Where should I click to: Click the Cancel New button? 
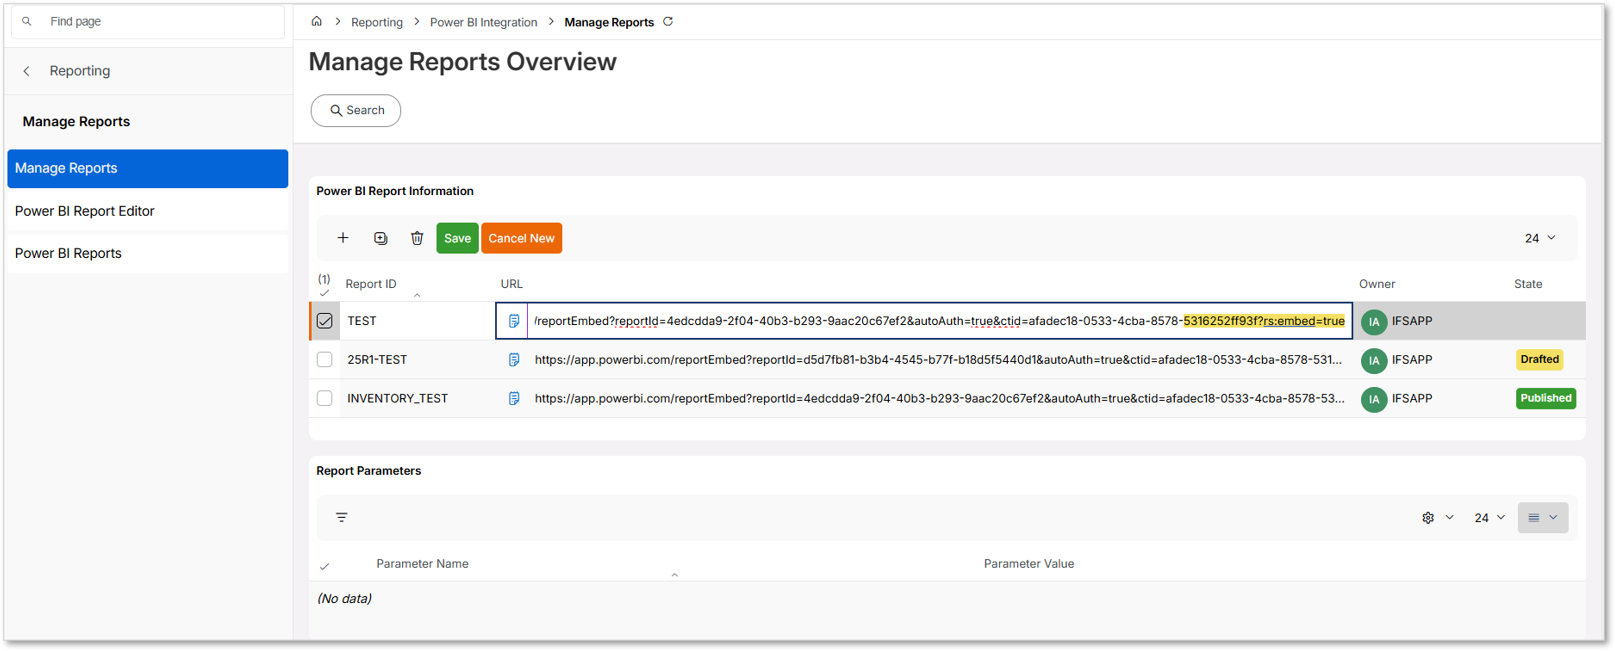pyautogui.click(x=521, y=238)
